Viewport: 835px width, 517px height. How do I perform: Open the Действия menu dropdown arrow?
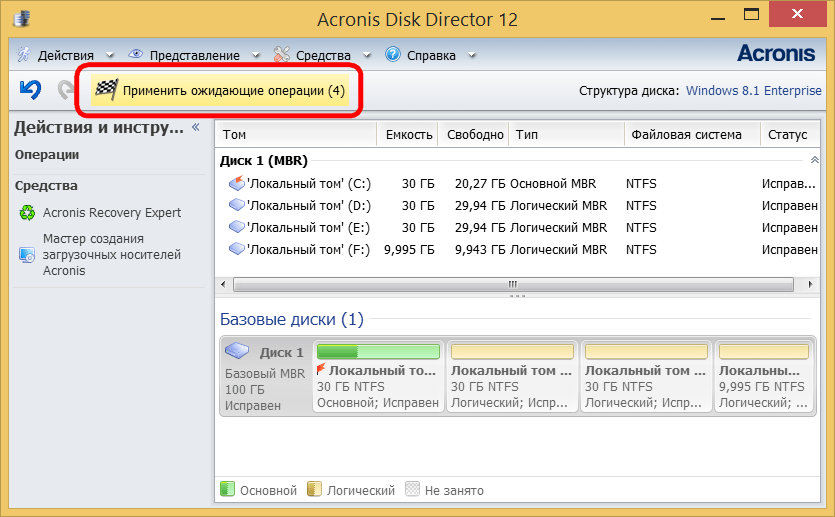point(108,55)
